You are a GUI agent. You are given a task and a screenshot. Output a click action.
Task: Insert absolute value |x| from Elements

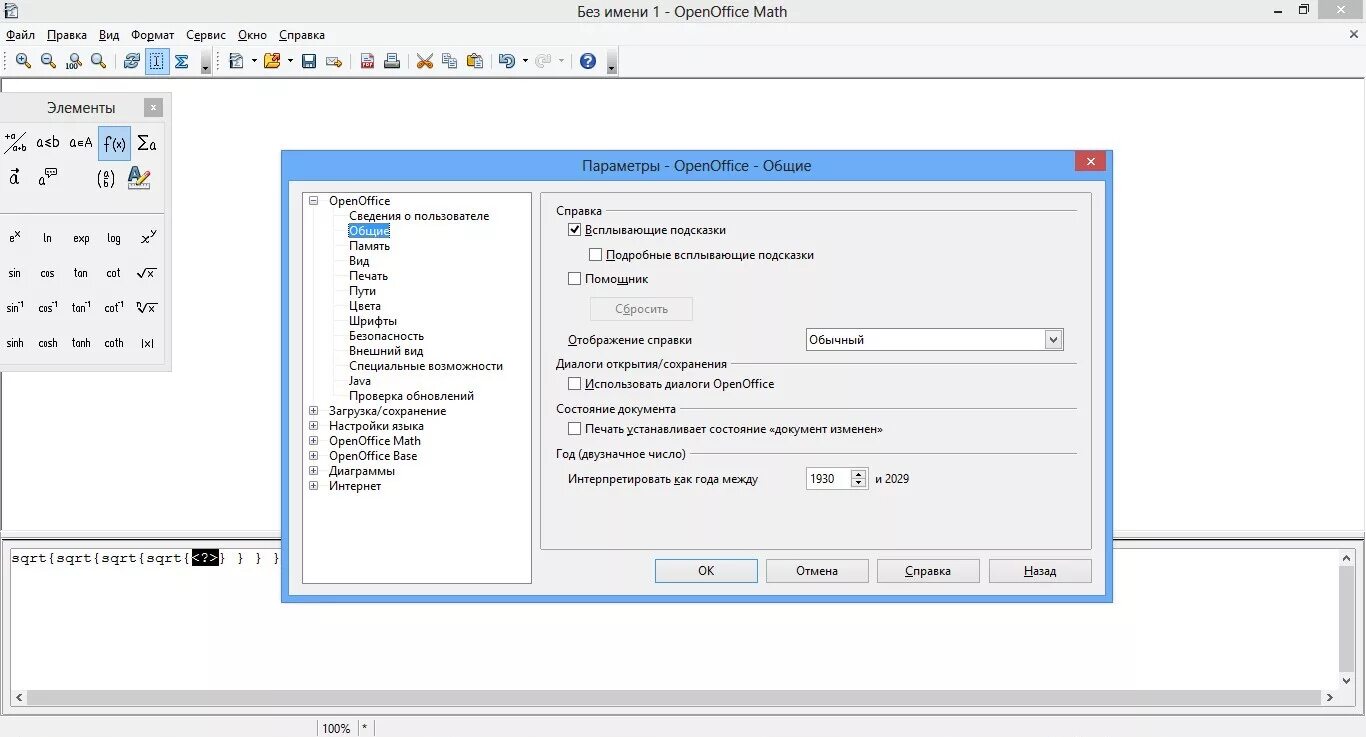[x=147, y=343]
